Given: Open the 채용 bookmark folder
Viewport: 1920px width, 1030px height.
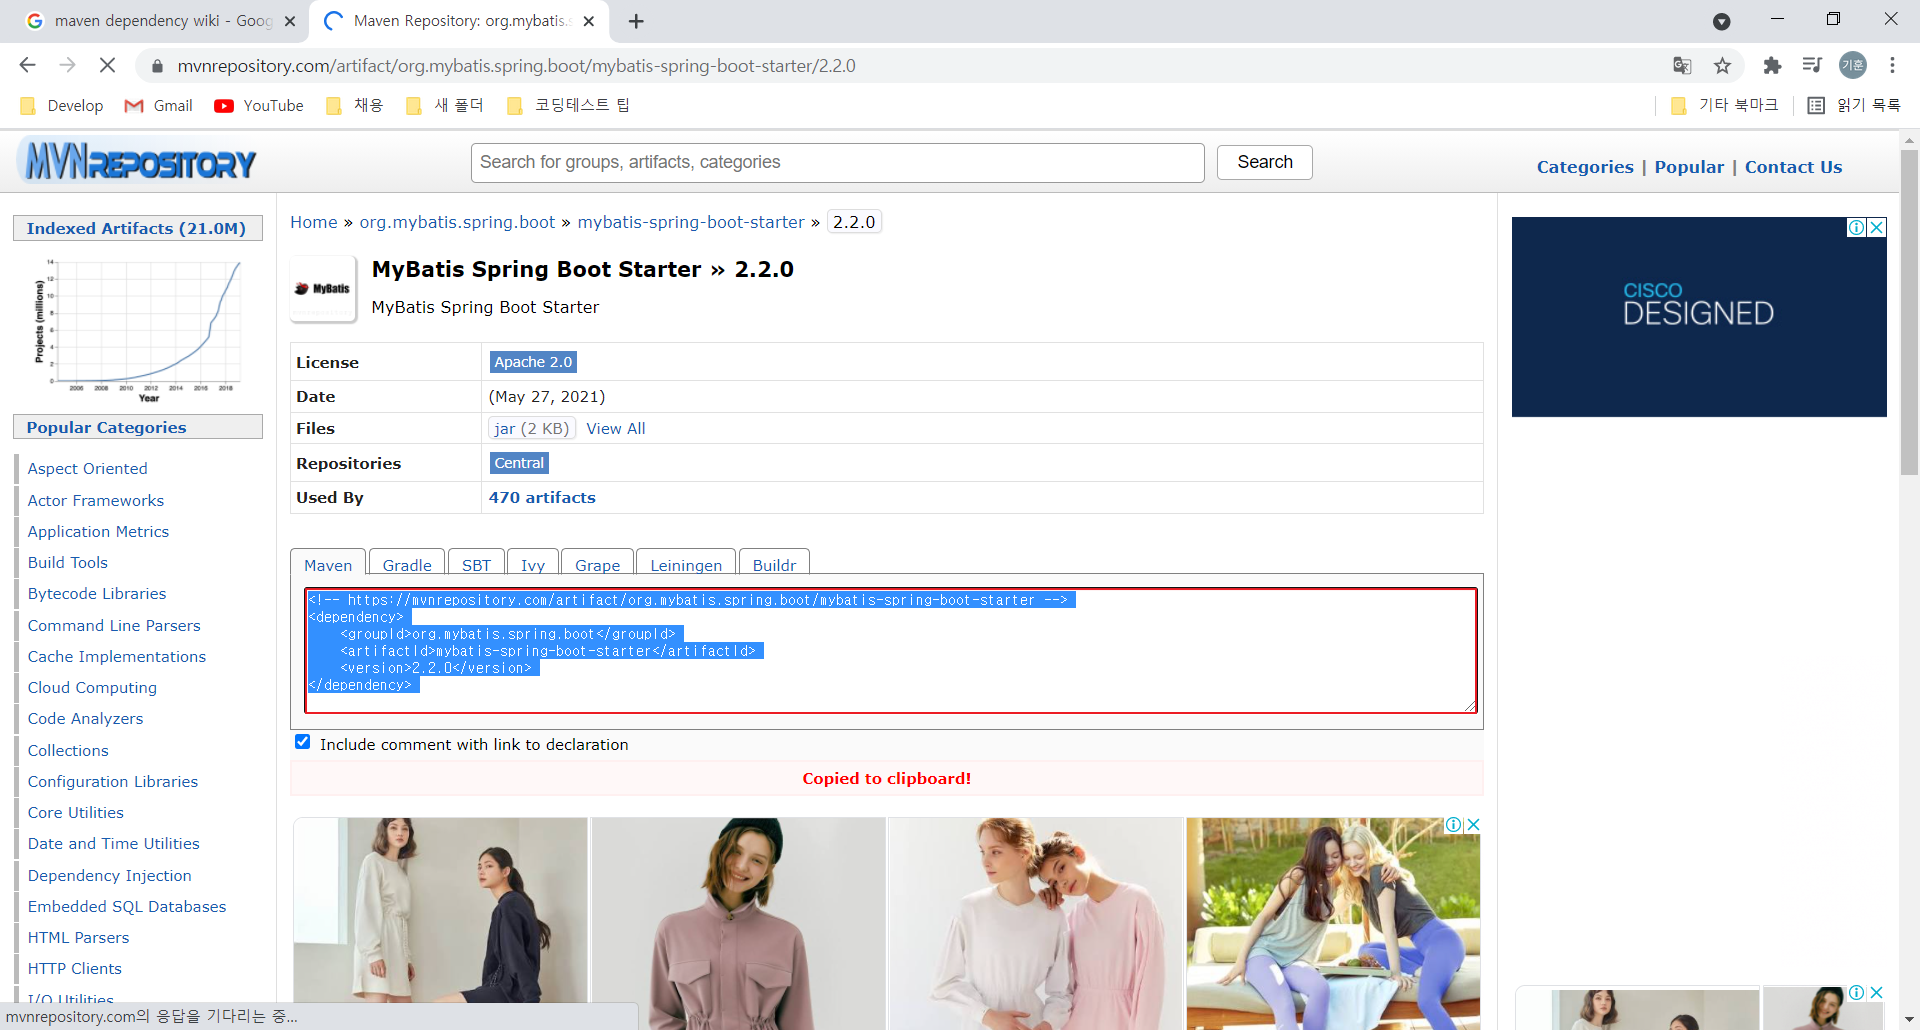Looking at the screenshot, I should tap(355, 105).
